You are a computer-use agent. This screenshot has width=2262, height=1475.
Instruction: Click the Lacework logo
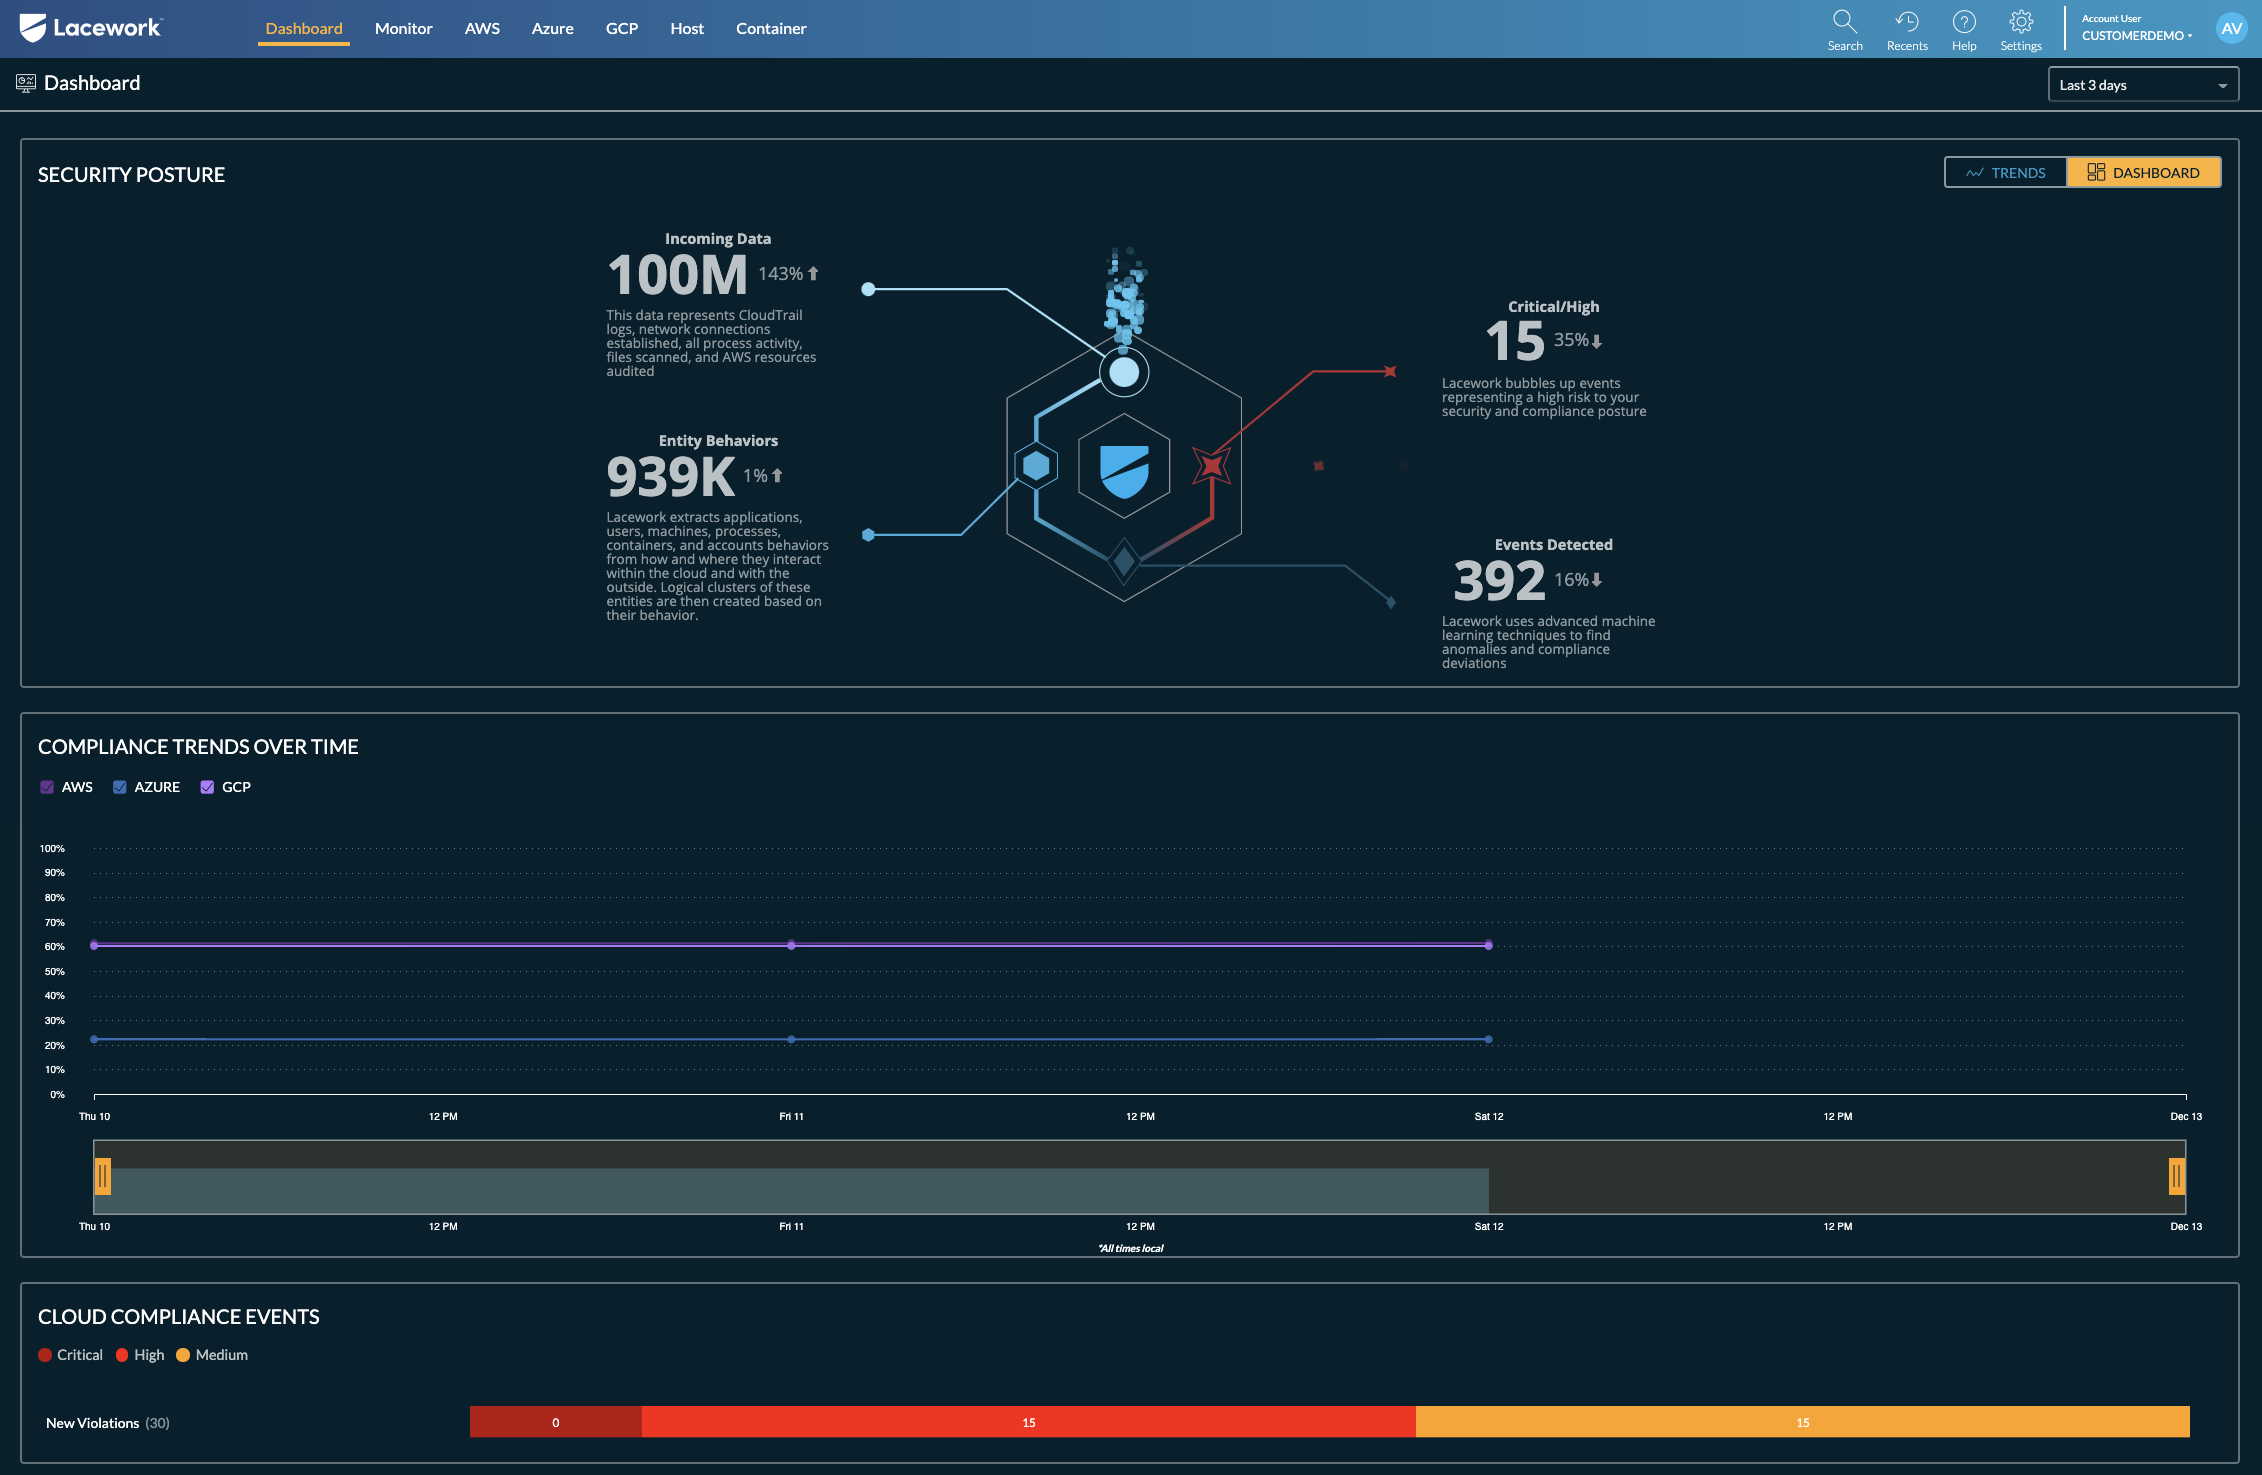point(90,28)
